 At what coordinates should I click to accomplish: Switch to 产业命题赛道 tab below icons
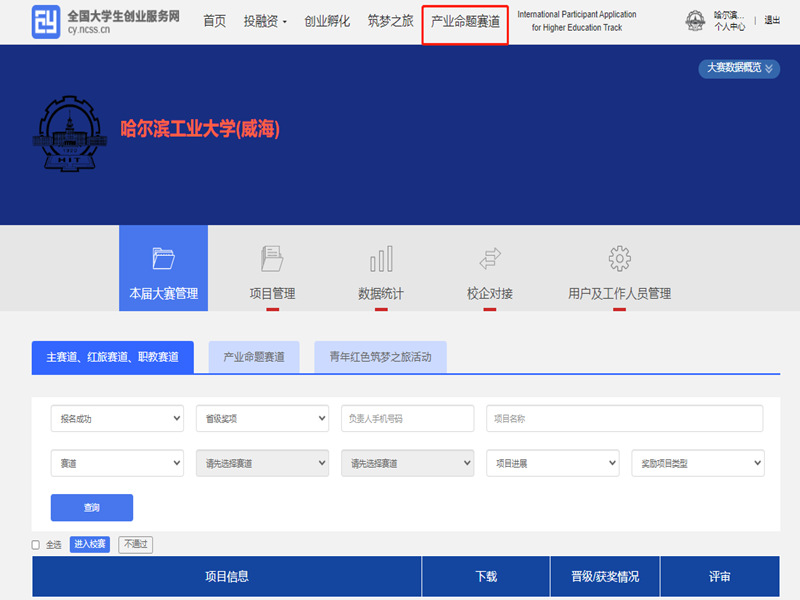(254, 357)
